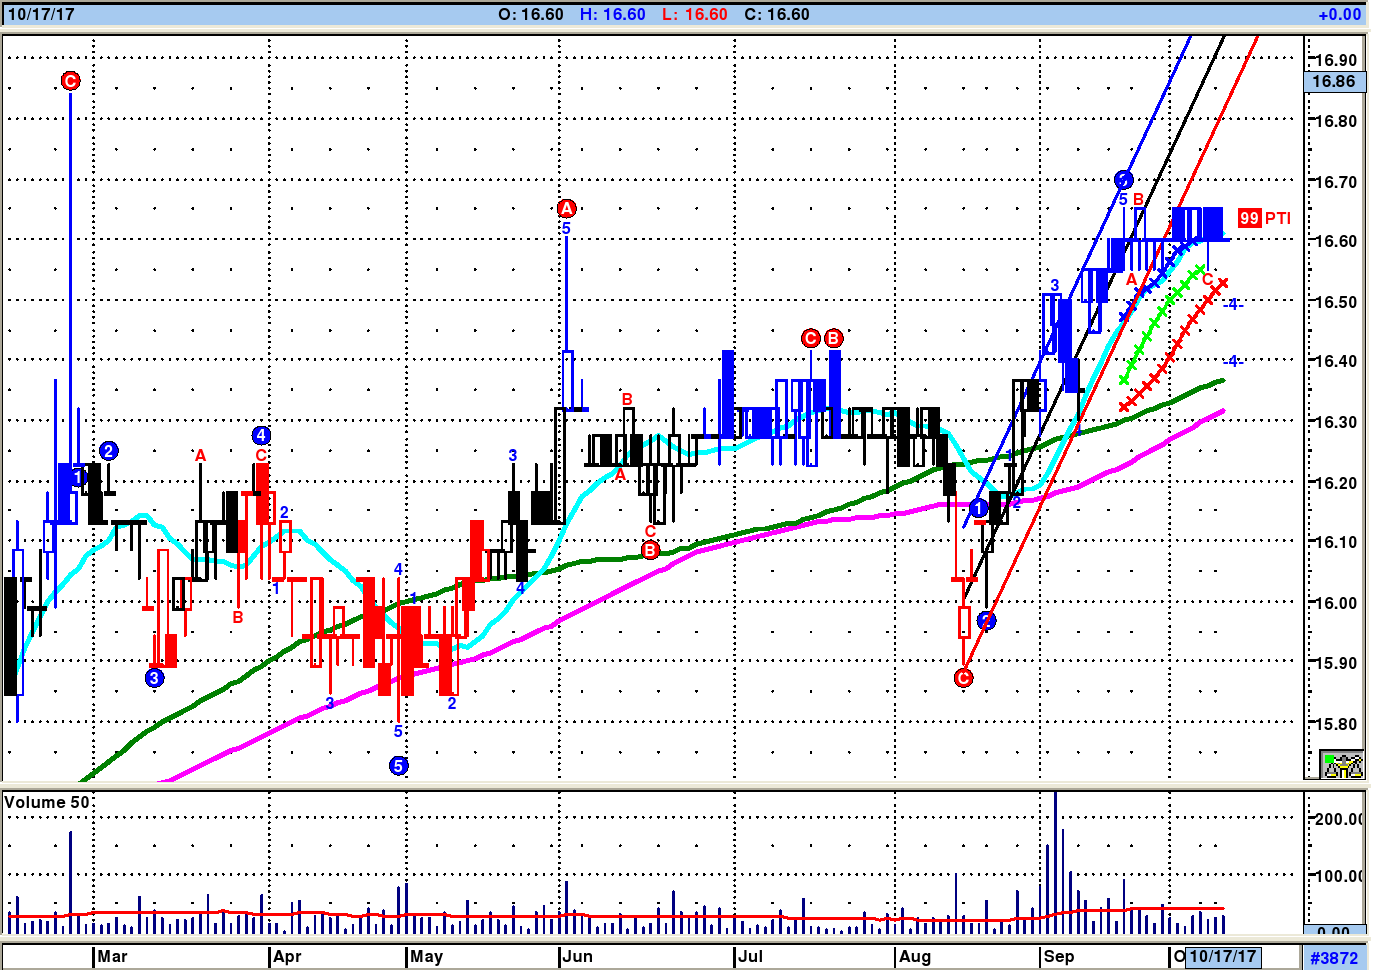Click the red circled B marker below June candles
The image size is (1400, 970).
coord(650,550)
